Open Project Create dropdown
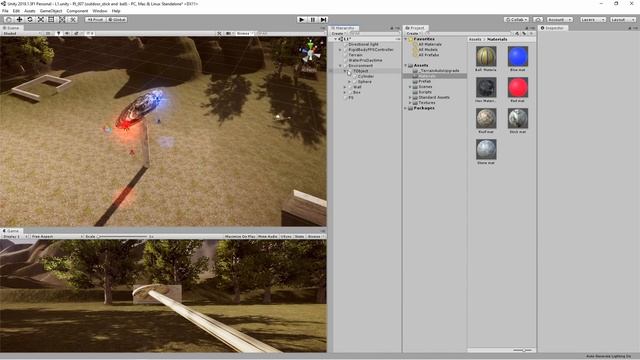This screenshot has width=640, height=360. click(413, 33)
